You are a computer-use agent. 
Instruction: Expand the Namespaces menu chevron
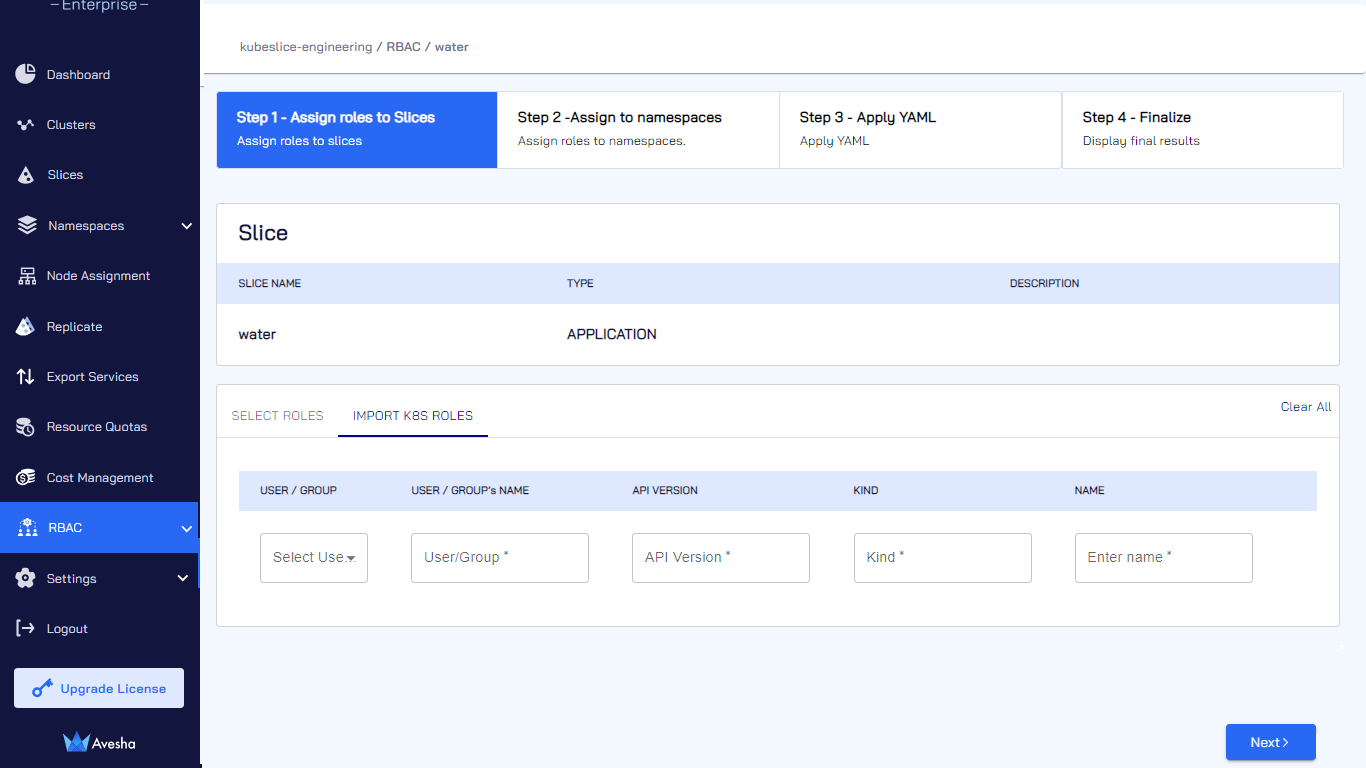pos(186,226)
